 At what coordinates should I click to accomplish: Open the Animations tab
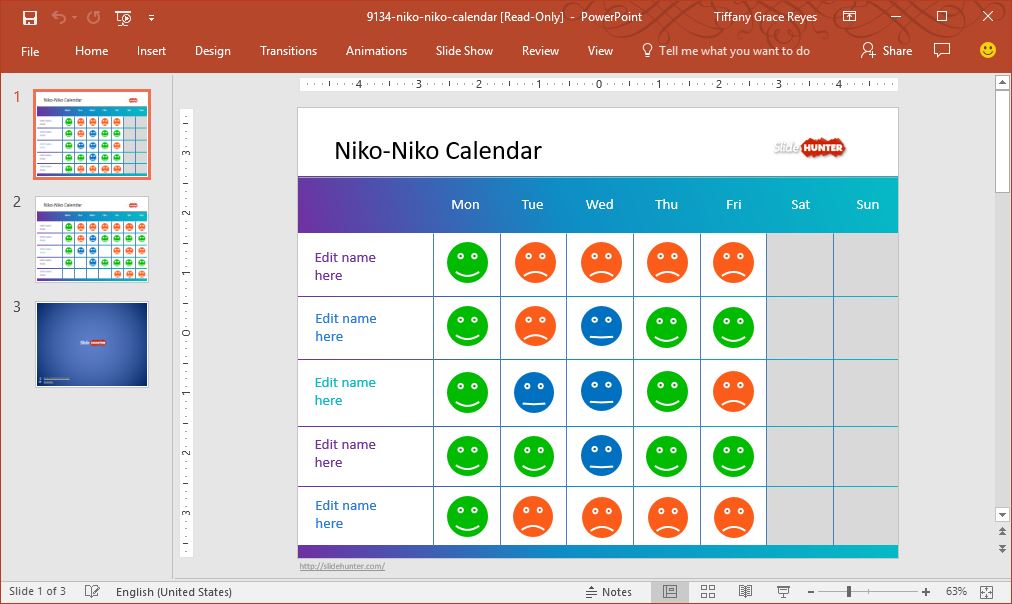point(376,51)
